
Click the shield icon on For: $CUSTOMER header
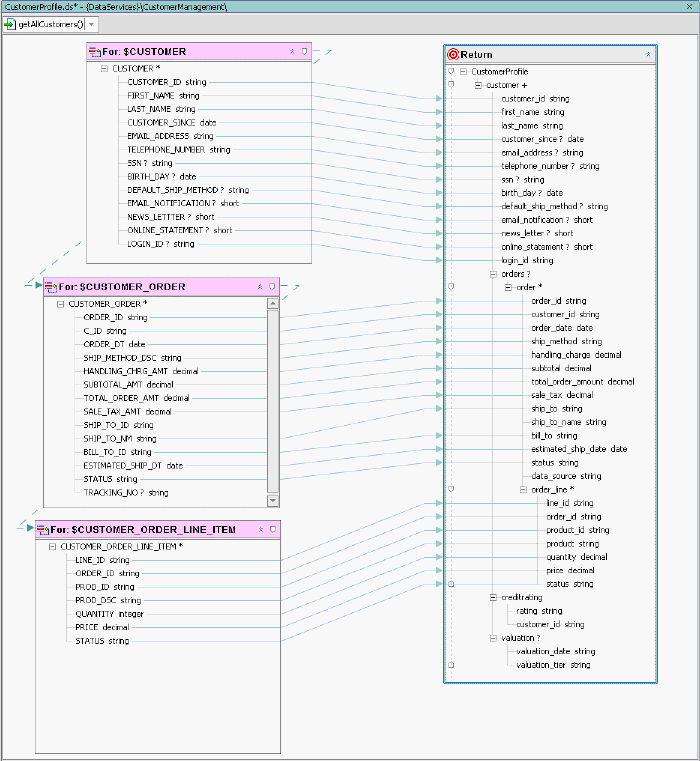pos(304,51)
